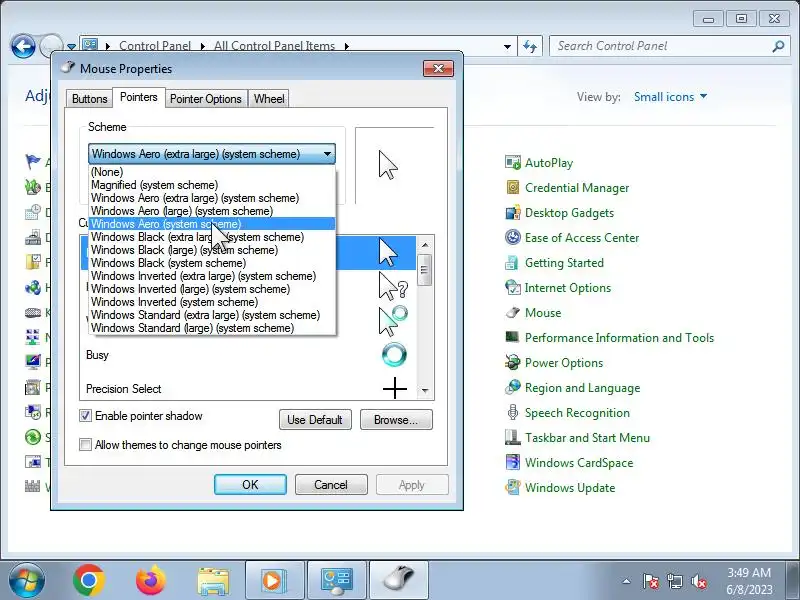800x600 pixels.
Task: Switch to the Wheel tab
Action: (x=269, y=99)
